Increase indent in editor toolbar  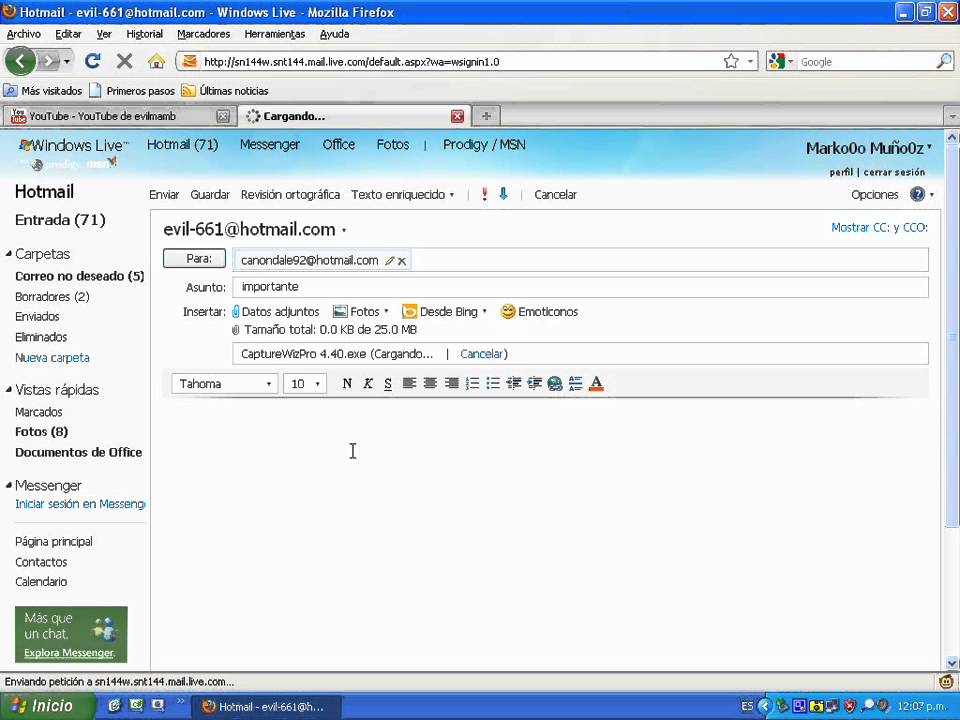tap(534, 383)
